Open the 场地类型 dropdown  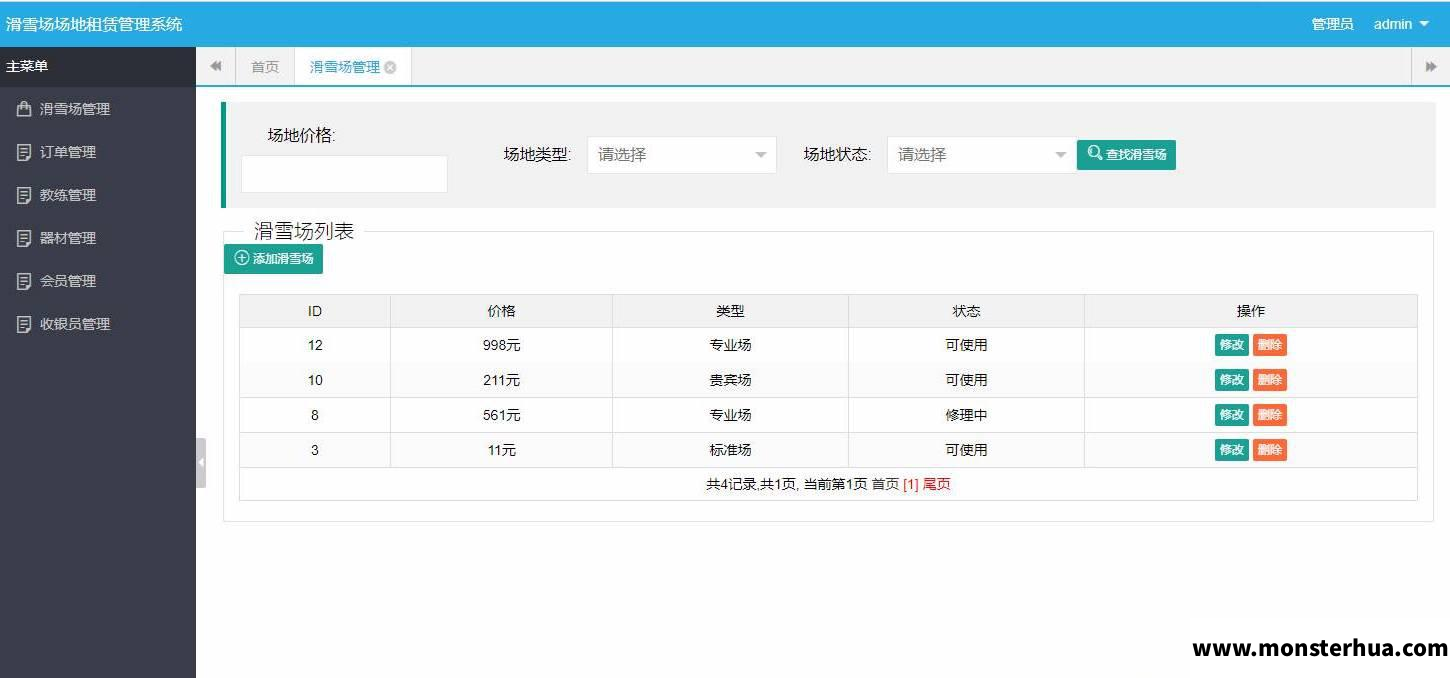tap(682, 155)
